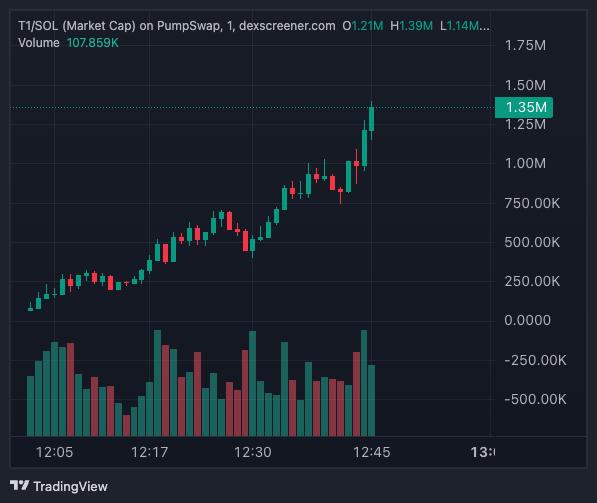Click the volume value 107.859K
Image resolution: width=597 pixels, height=503 pixels.
tap(93, 43)
